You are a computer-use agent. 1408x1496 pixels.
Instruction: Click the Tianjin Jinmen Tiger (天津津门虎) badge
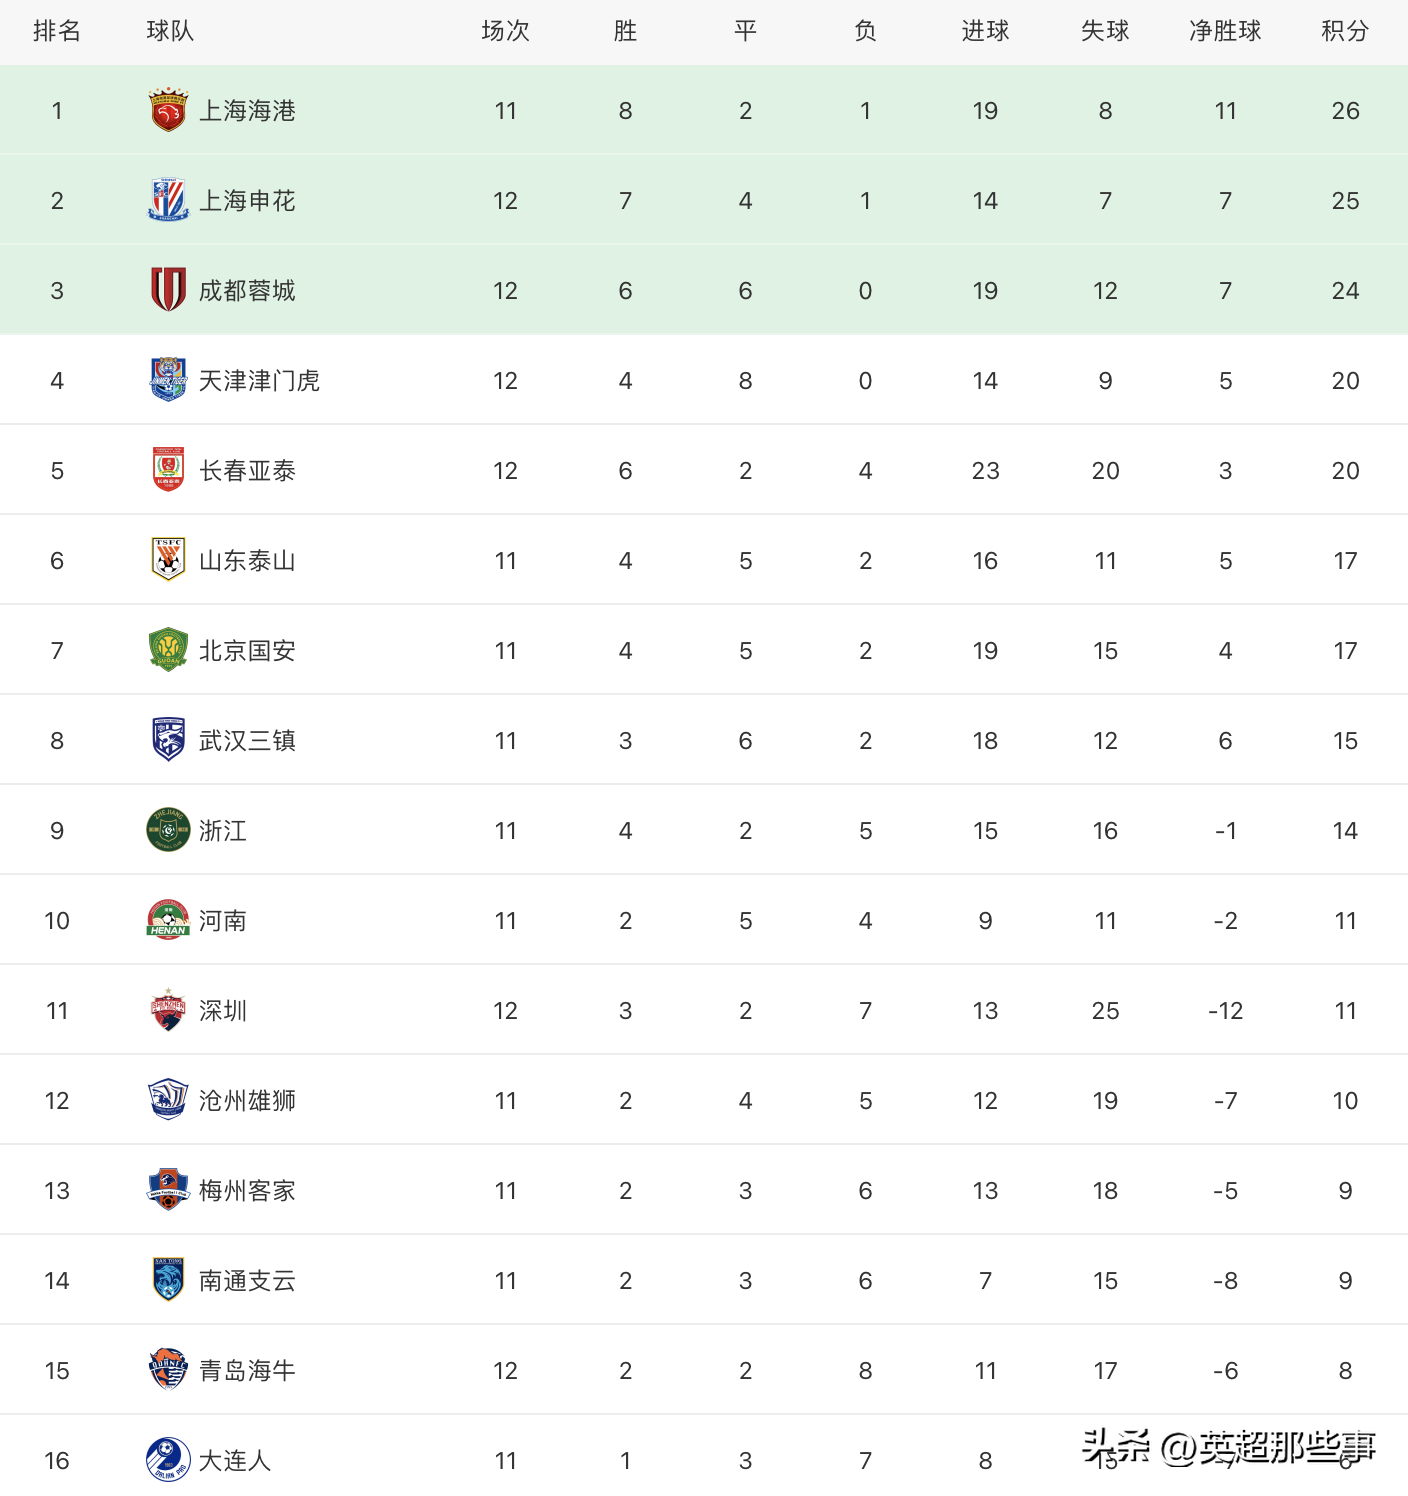pyautogui.click(x=168, y=380)
